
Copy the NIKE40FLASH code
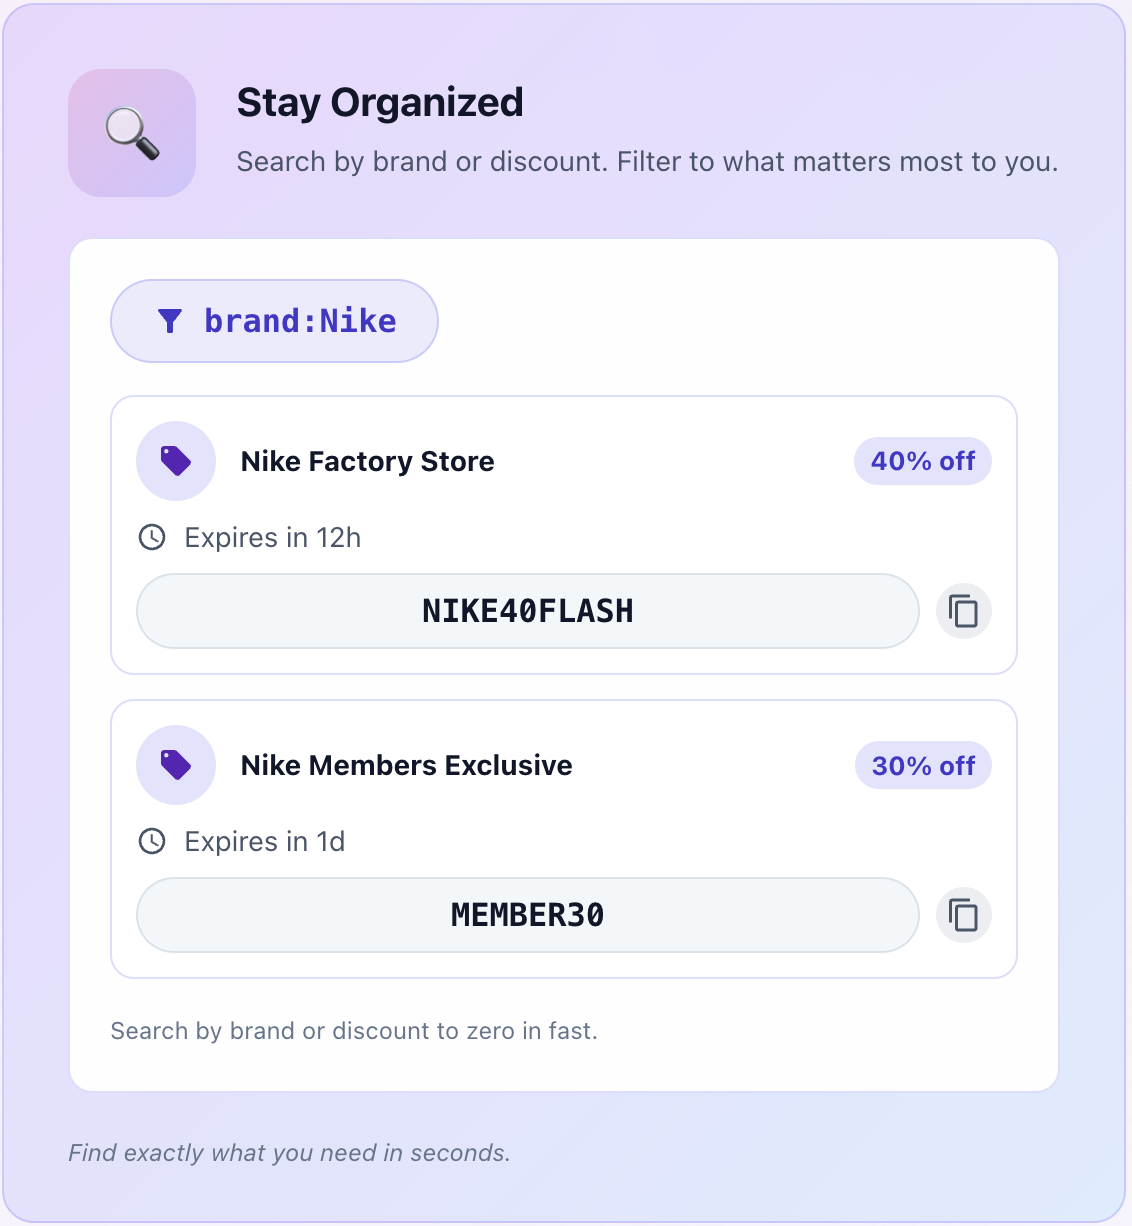pos(963,610)
